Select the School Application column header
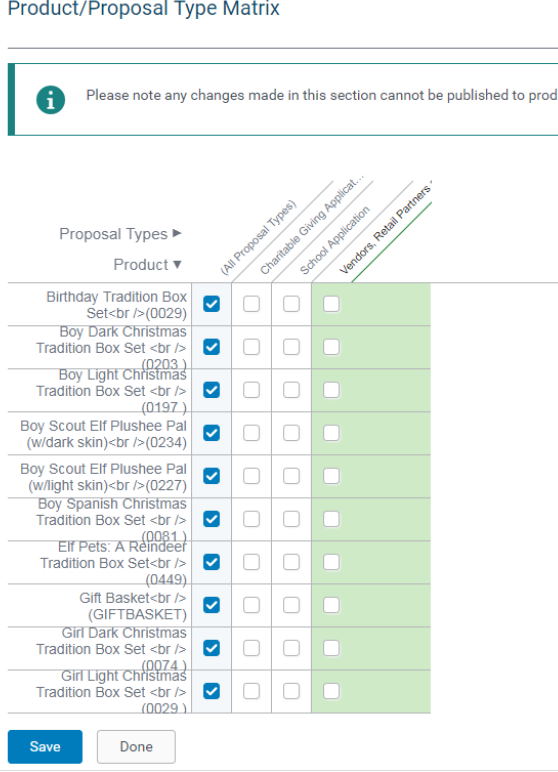558x772 pixels. click(334, 240)
